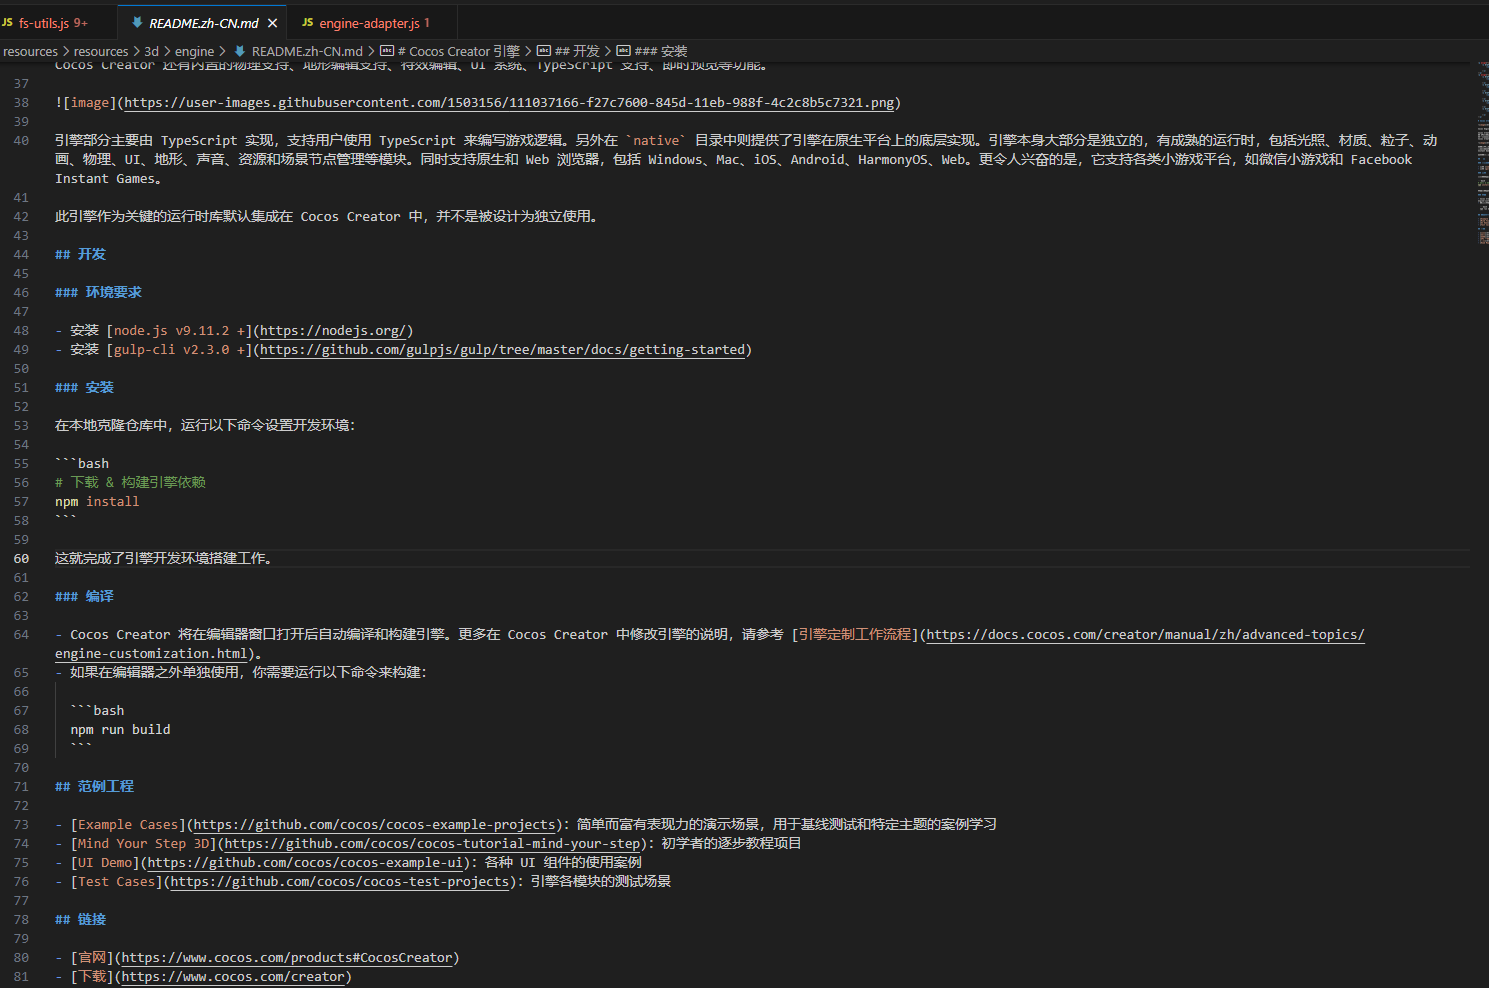Open the gulp getting-started GitHub link
The width and height of the screenshot is (1489, 988).
click(x=502, y=350)
